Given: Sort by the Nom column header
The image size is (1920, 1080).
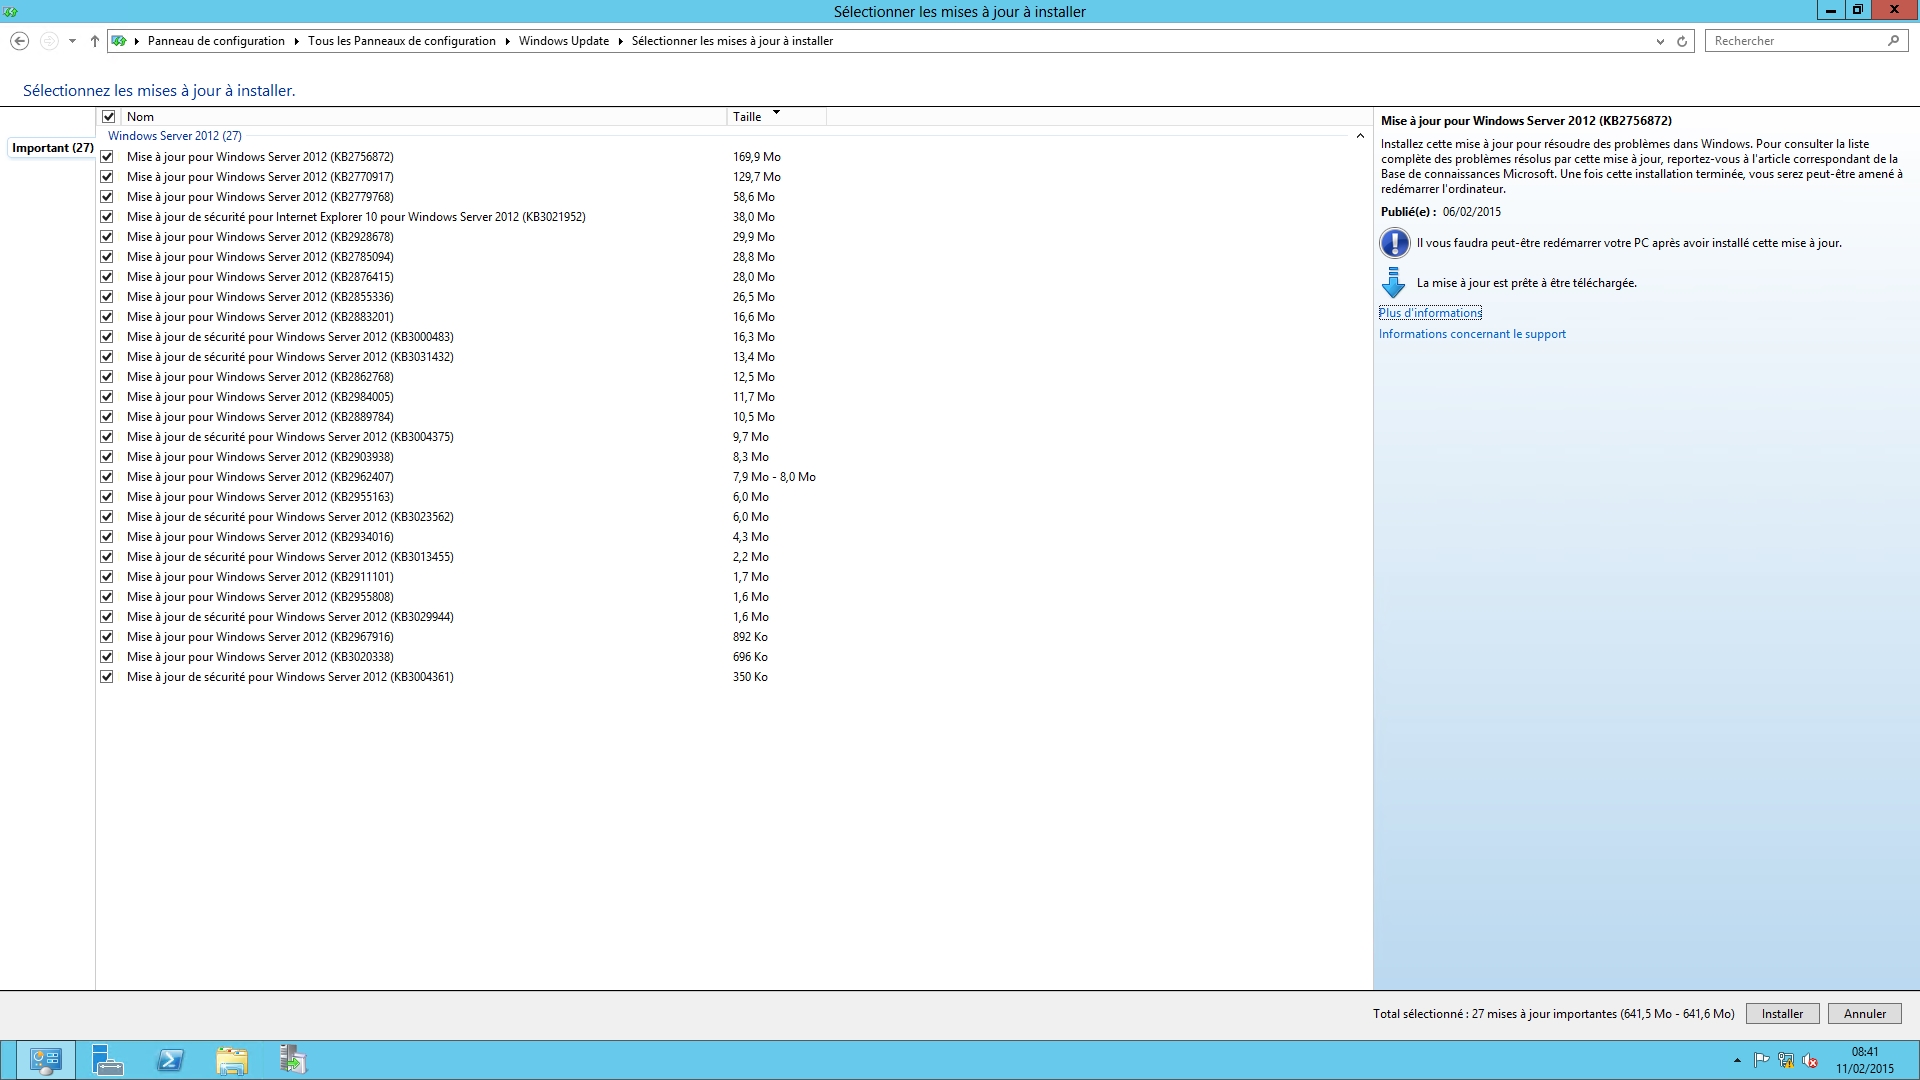Looking at the screenshot, I should coord(423,117).
